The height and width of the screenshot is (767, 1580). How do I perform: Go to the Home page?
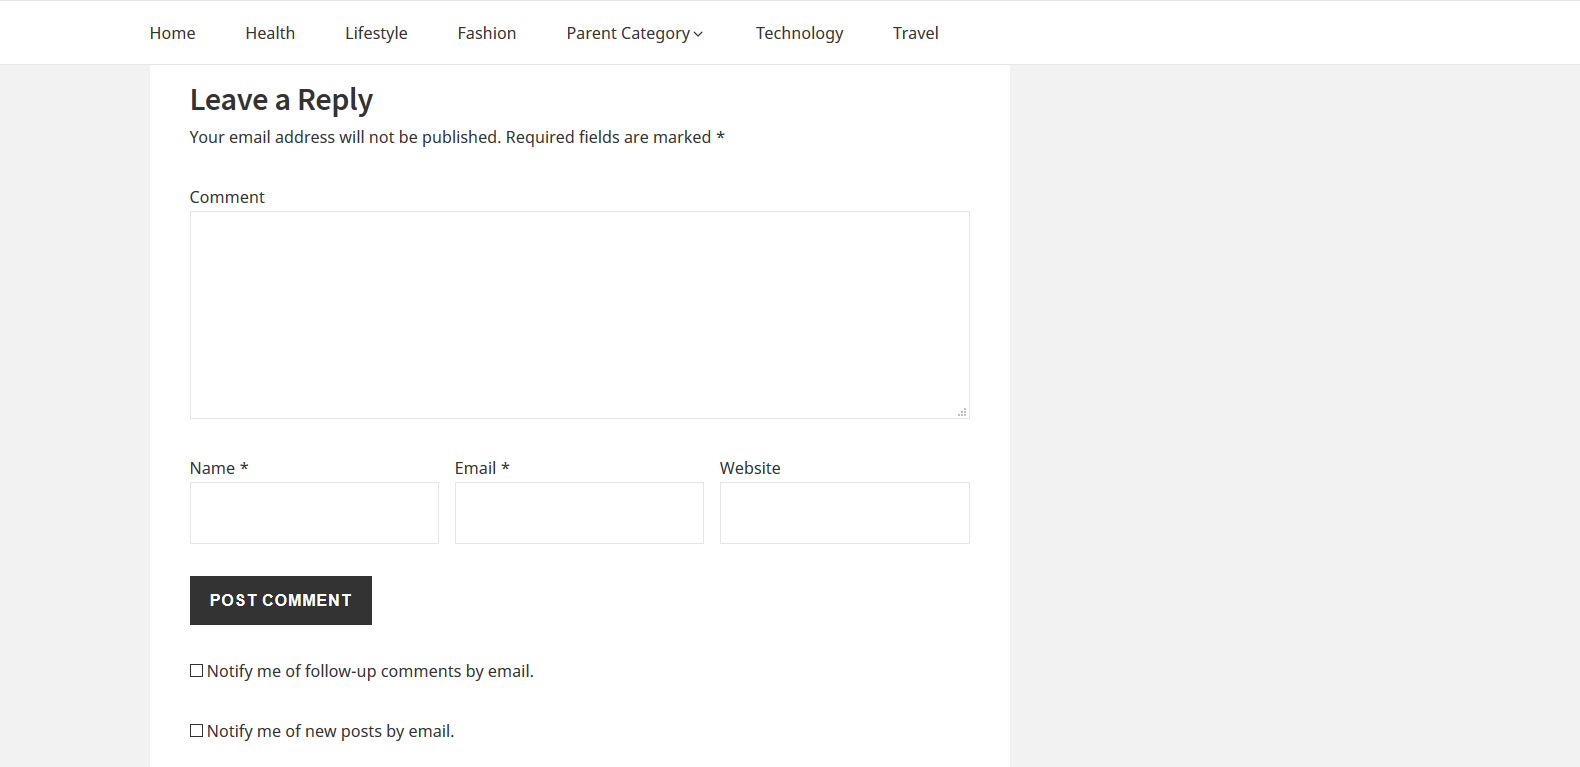click(172, 33)
